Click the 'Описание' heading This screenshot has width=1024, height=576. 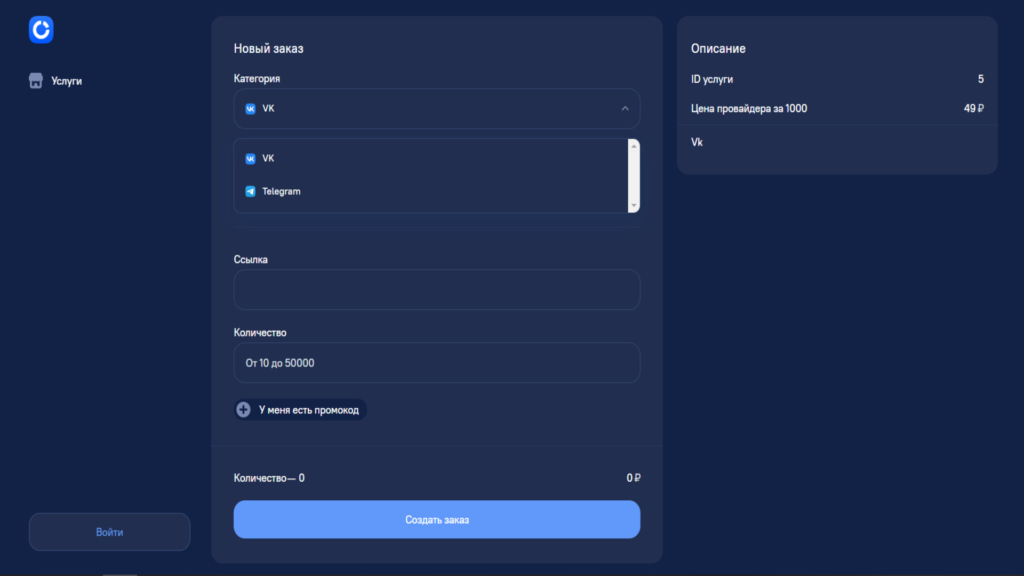718,48
